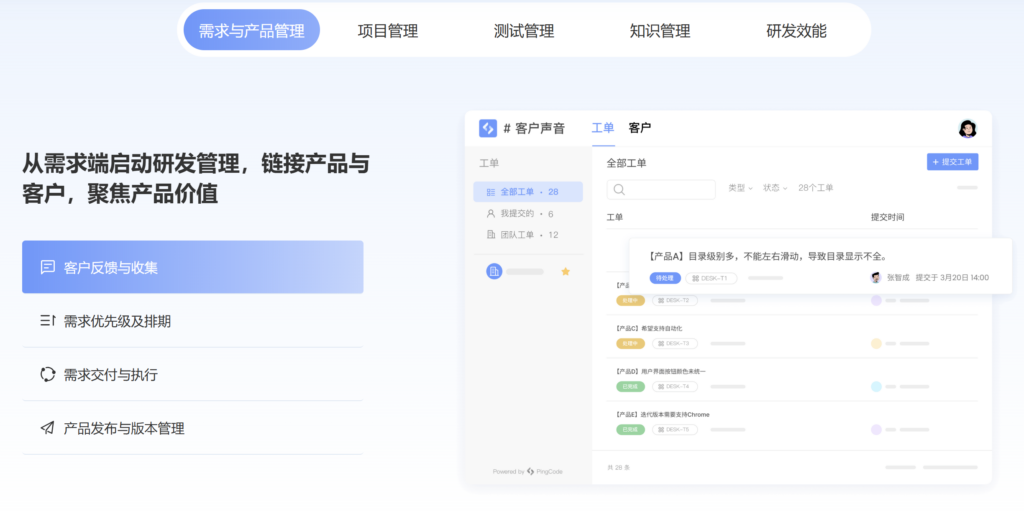Click the Powered by PingCode link
Screen dimensions: 1024x512
point(528,472)
